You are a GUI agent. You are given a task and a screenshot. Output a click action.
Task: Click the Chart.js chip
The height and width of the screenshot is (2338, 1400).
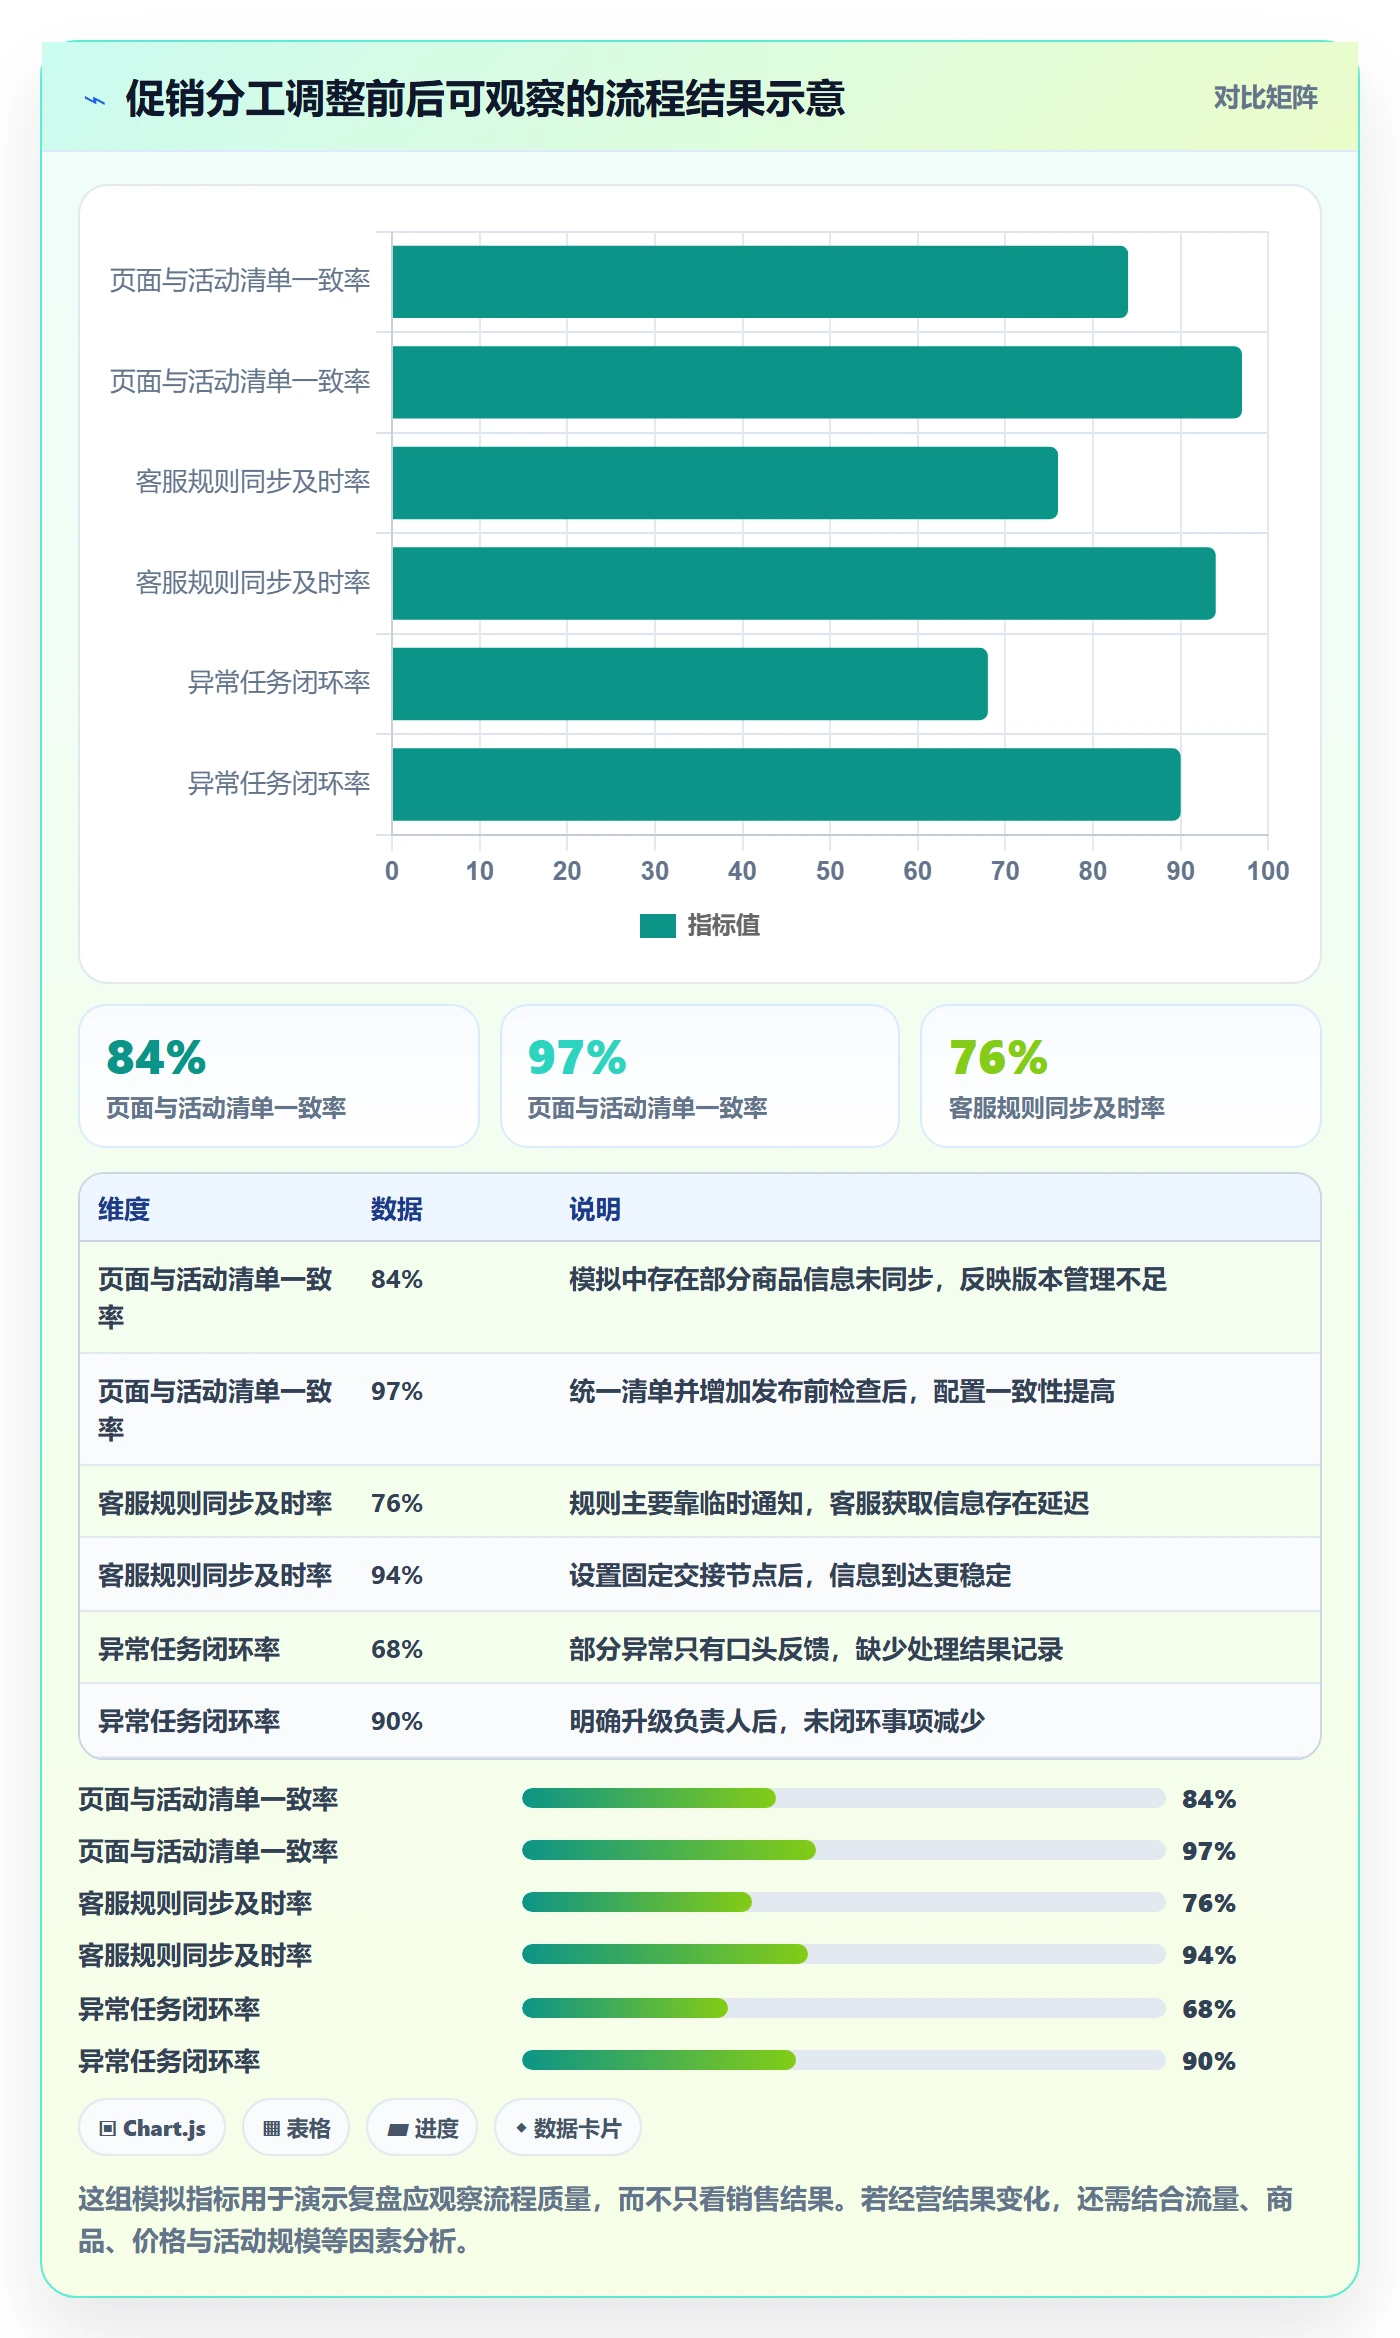tap(152, 2128)
